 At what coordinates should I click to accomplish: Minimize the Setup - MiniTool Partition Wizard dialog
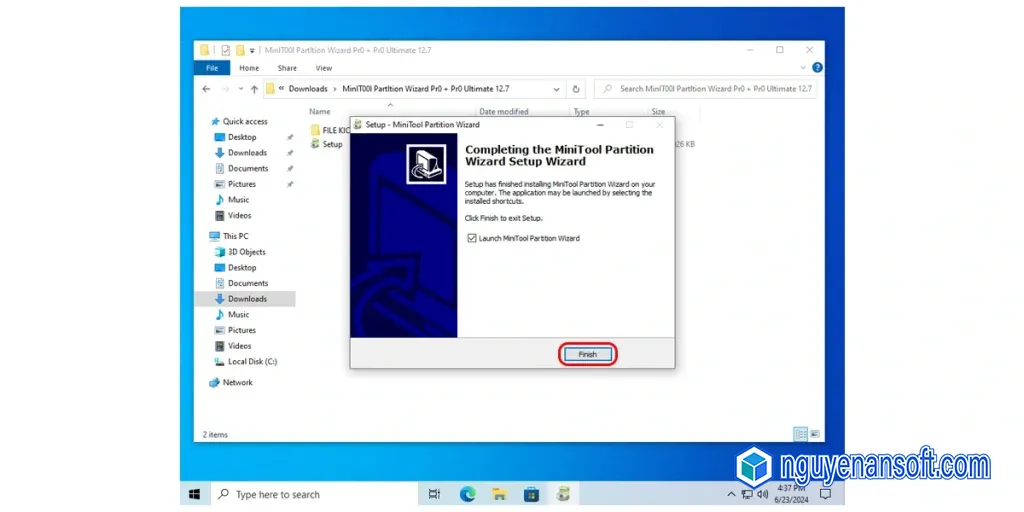pos(600,124)
